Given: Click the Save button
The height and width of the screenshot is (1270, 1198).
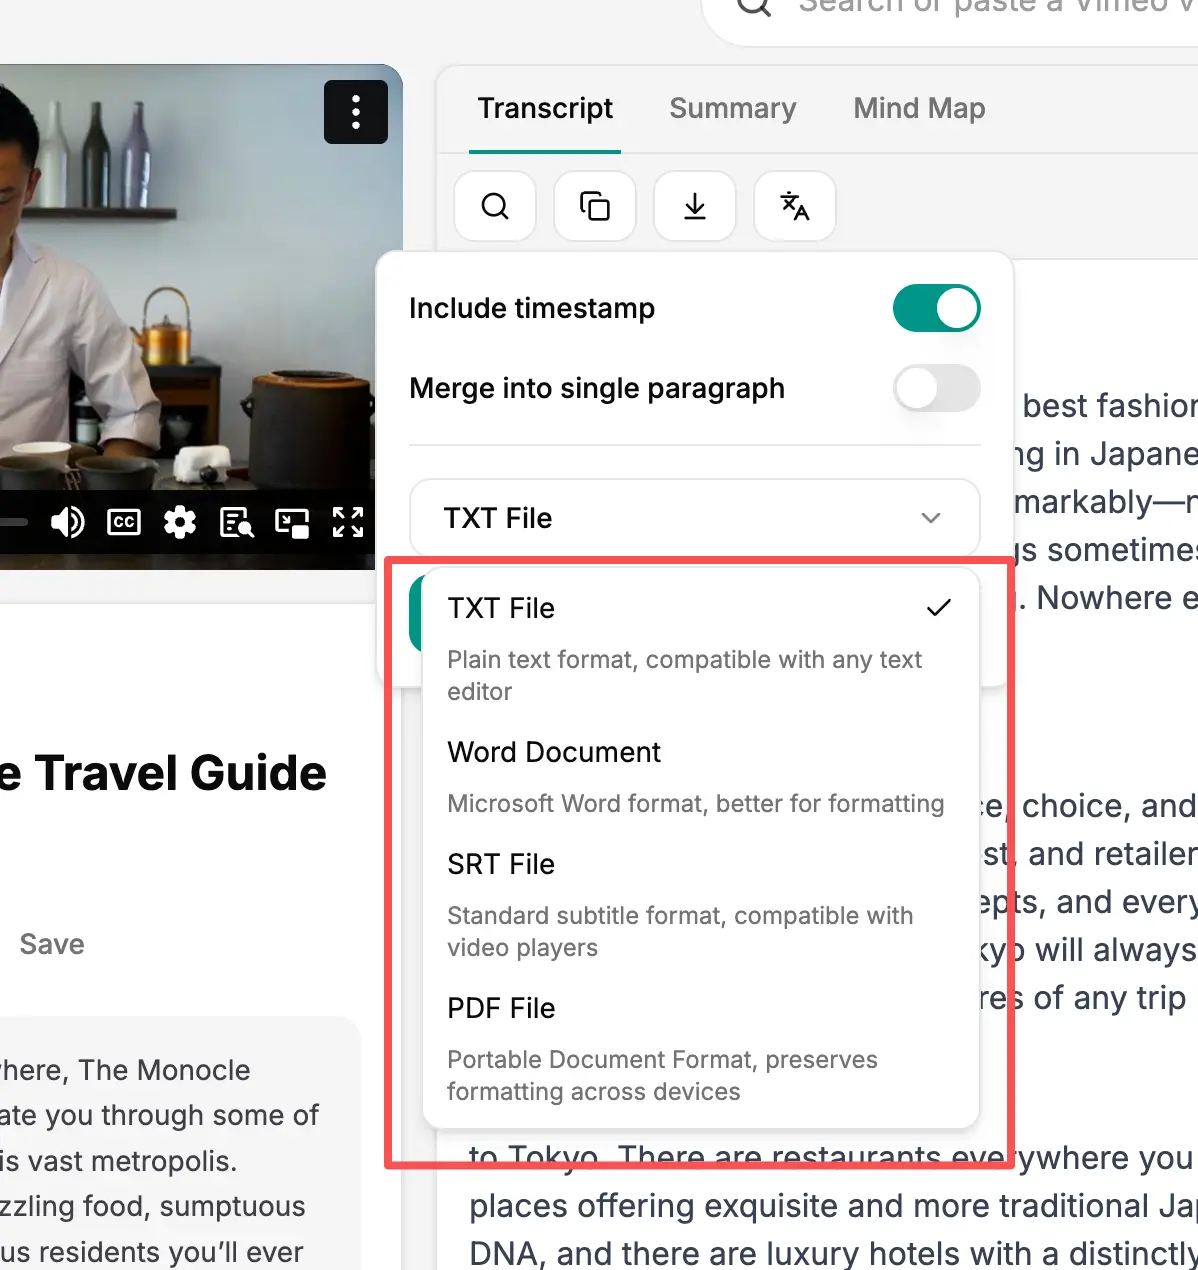Looking at the screenshot, I should tap(52, 944).
